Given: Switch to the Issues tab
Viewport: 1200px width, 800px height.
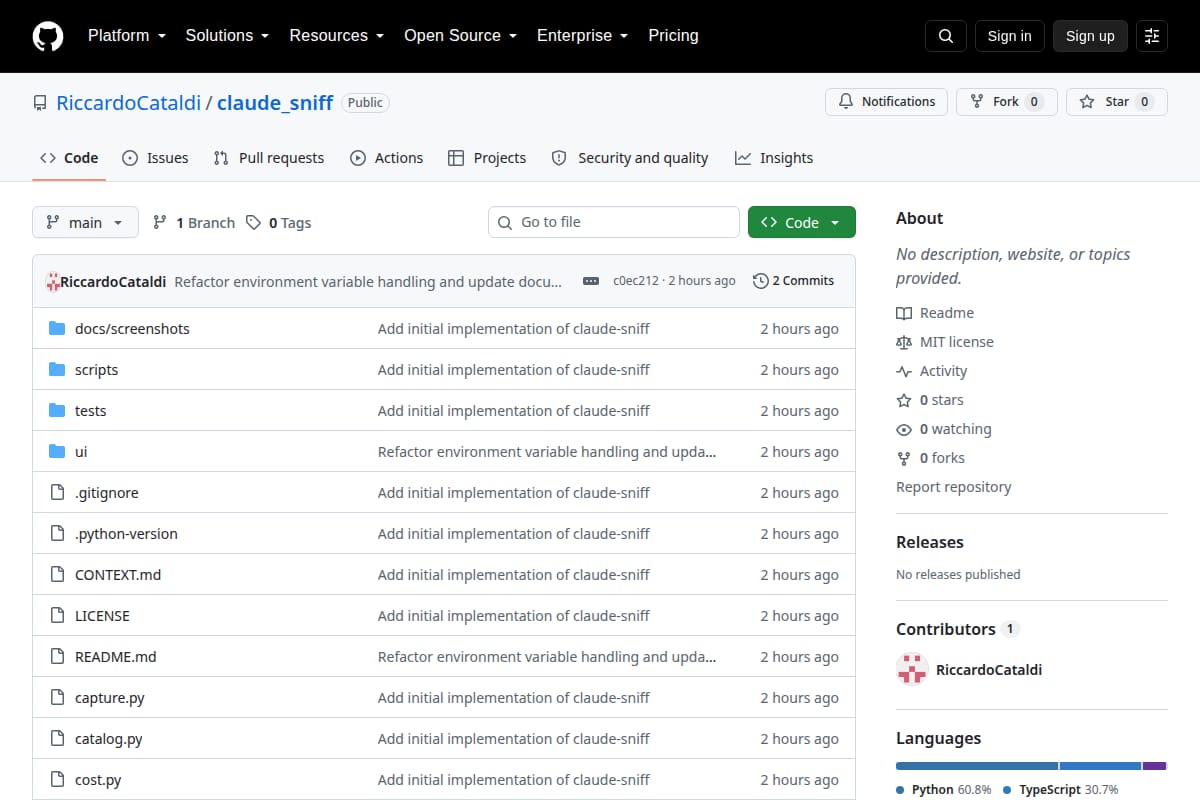Looking at the screenshot, I should pyautogui.click(x=155, y=158).
